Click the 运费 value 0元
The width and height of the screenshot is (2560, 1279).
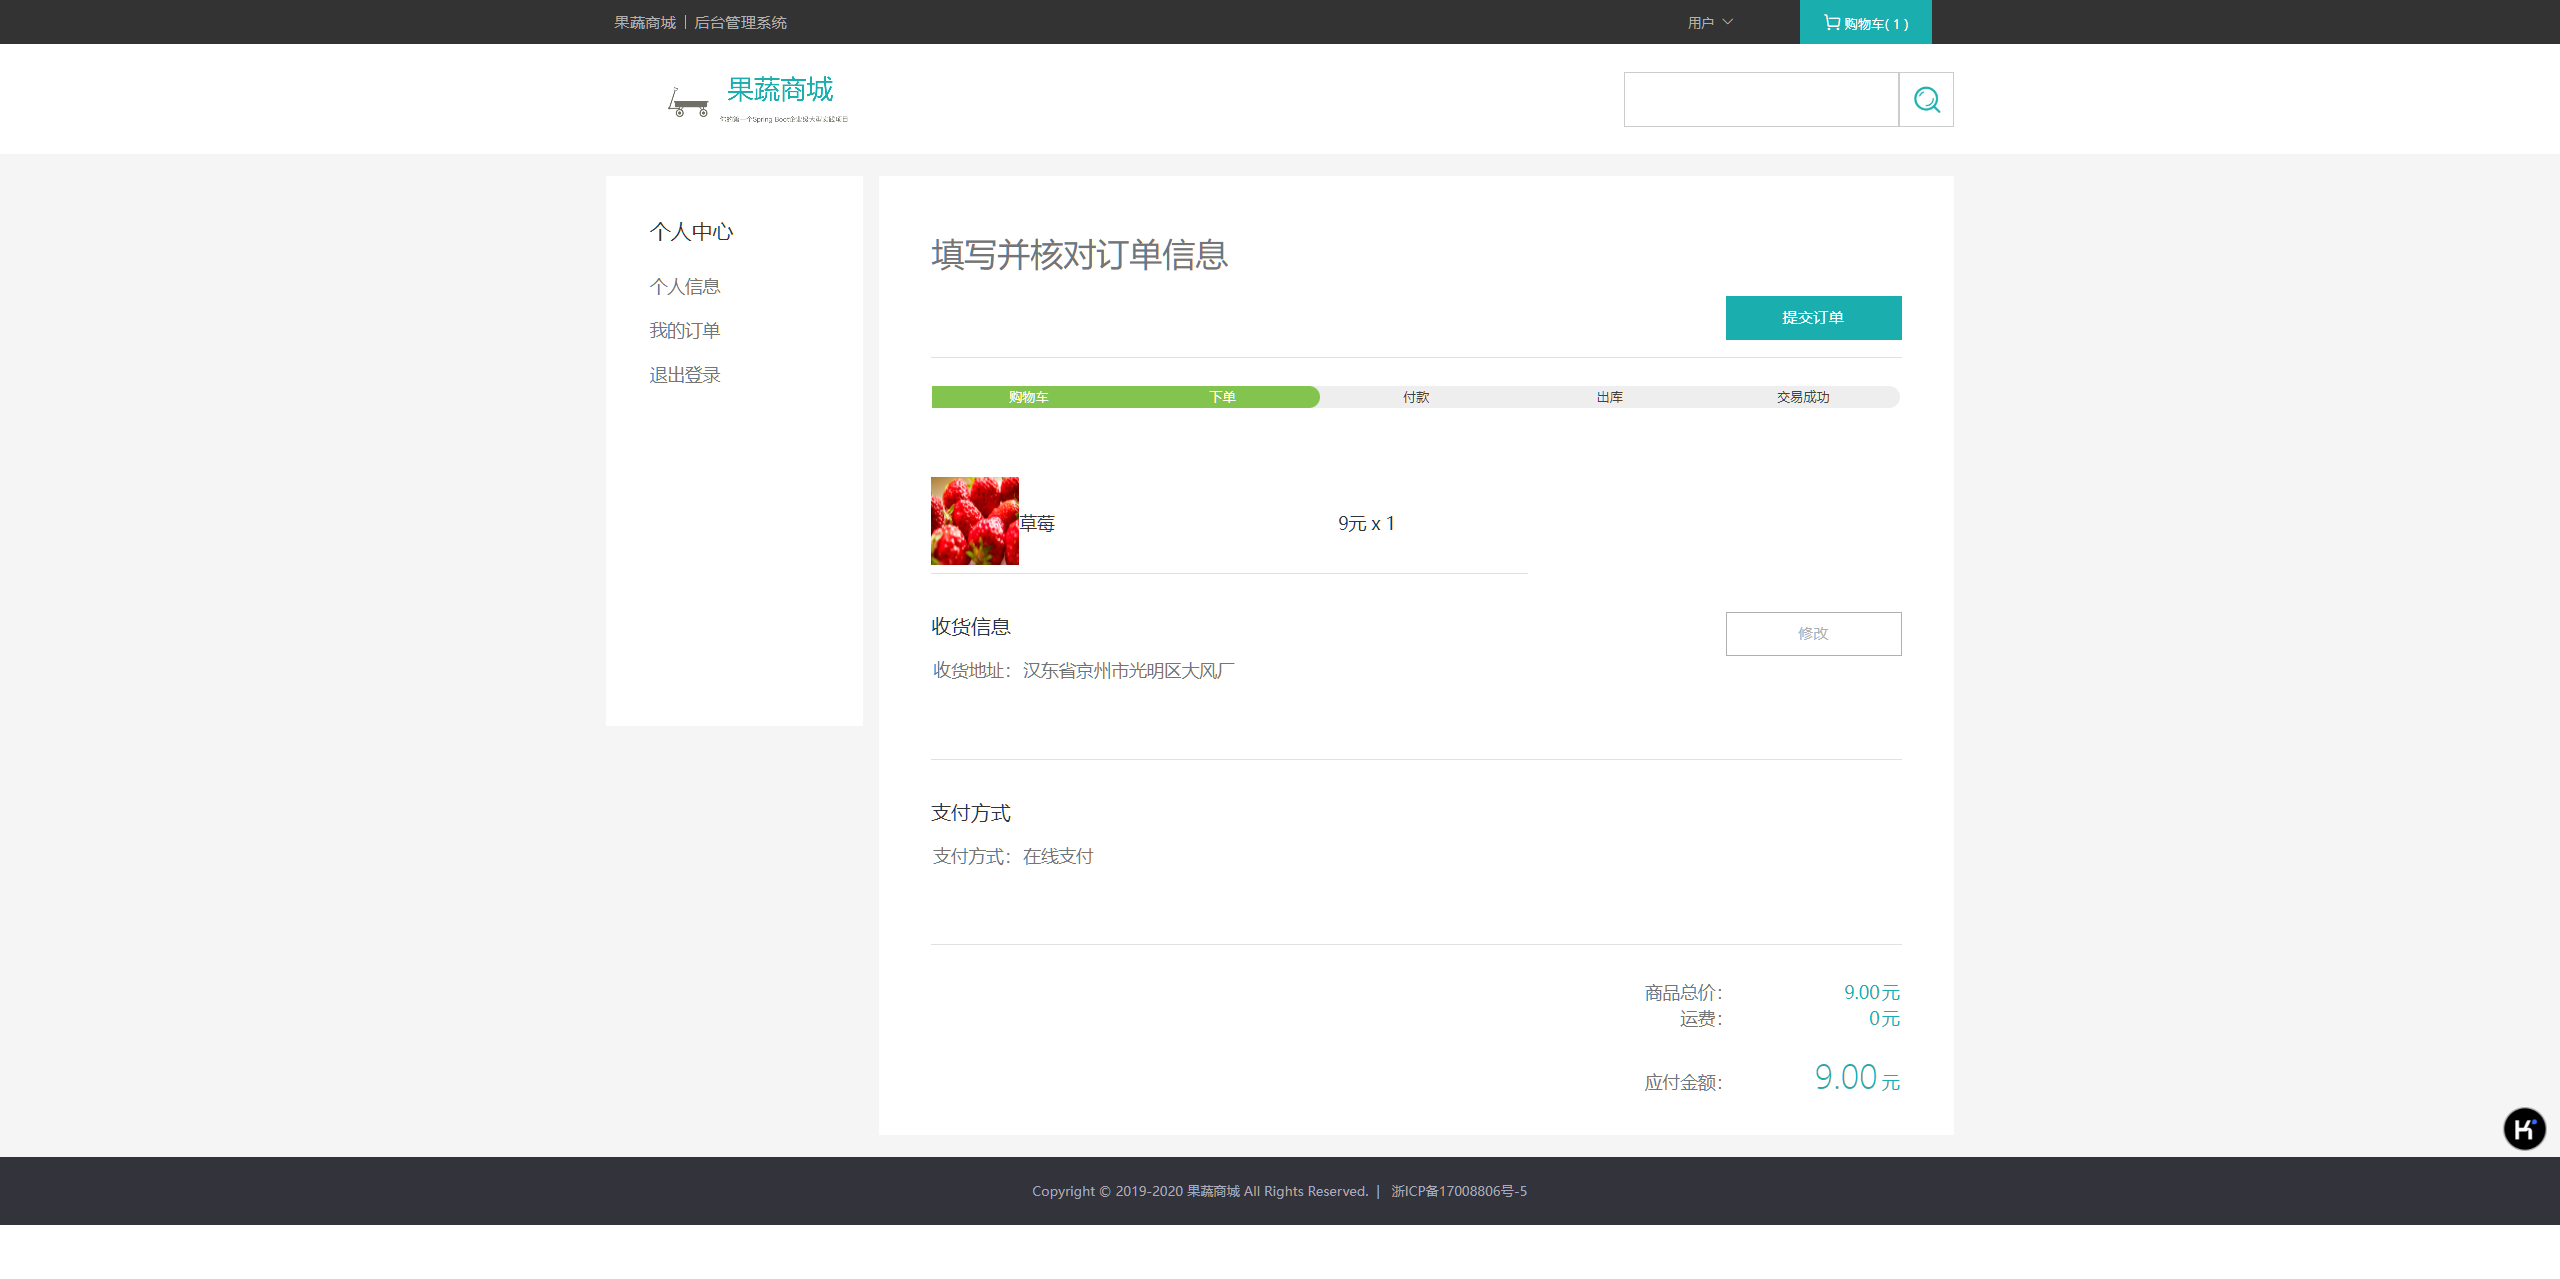point(1884,1019)
